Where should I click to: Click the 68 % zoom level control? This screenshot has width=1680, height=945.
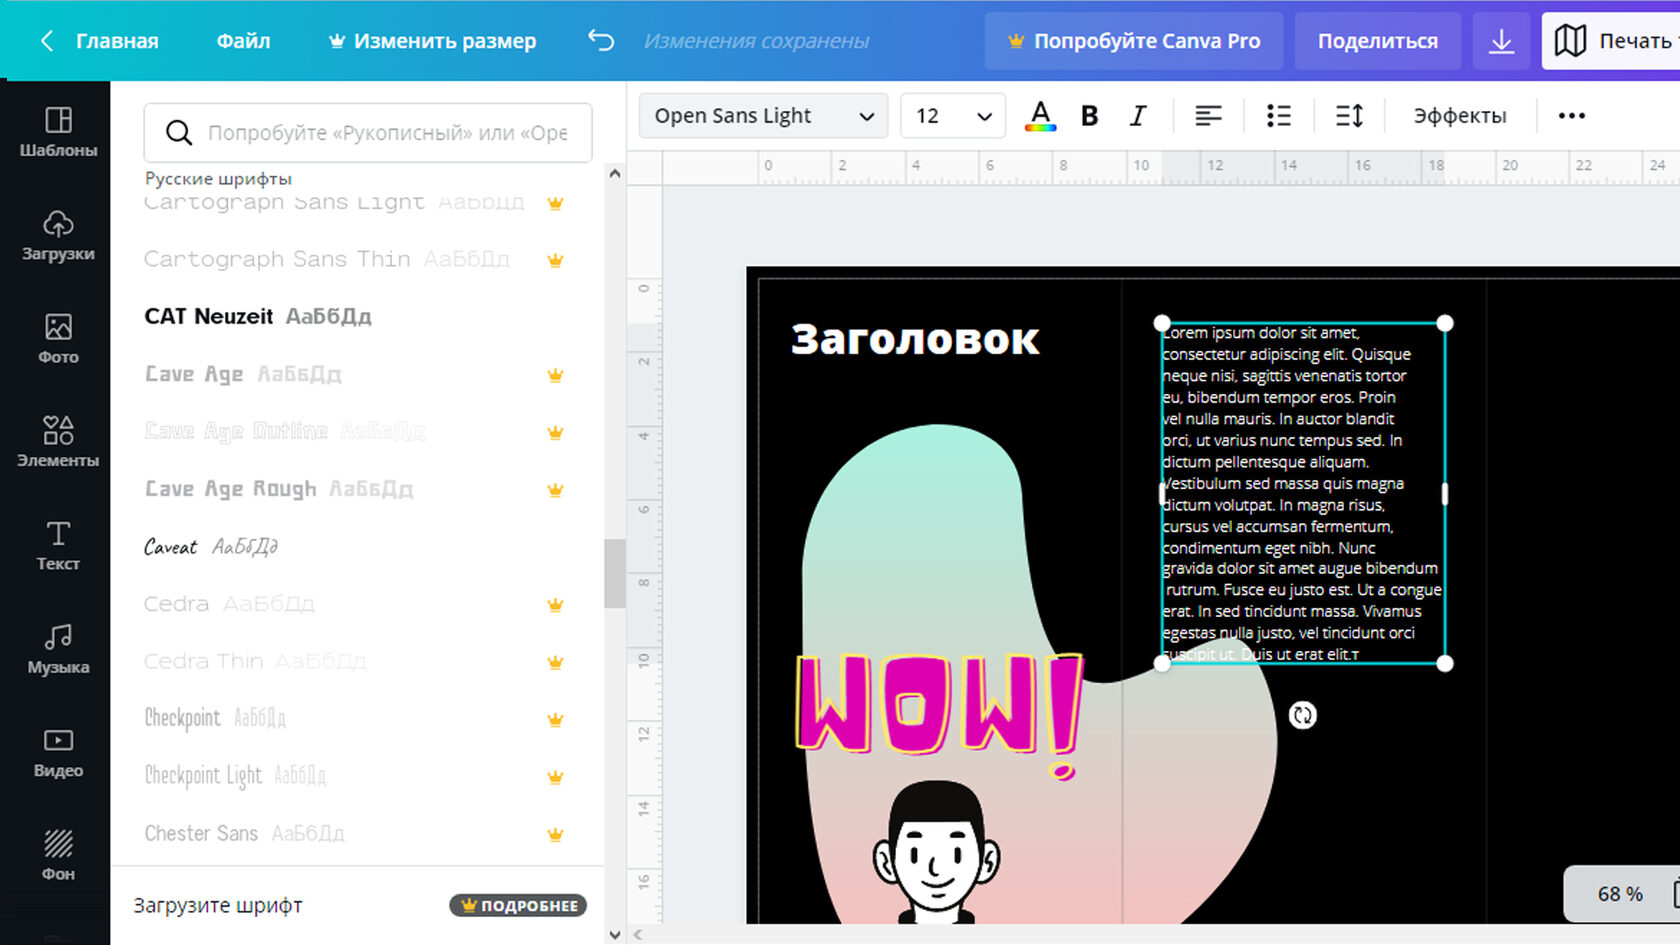pos(1620,893)
